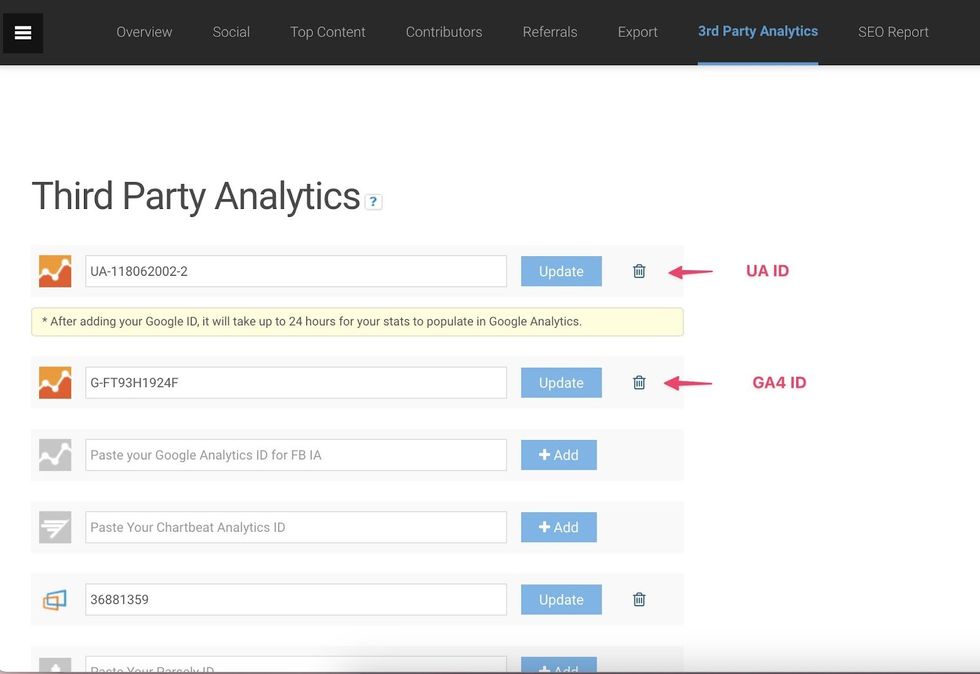Add the Chartbeat Analytics ID

pos(558,527)
